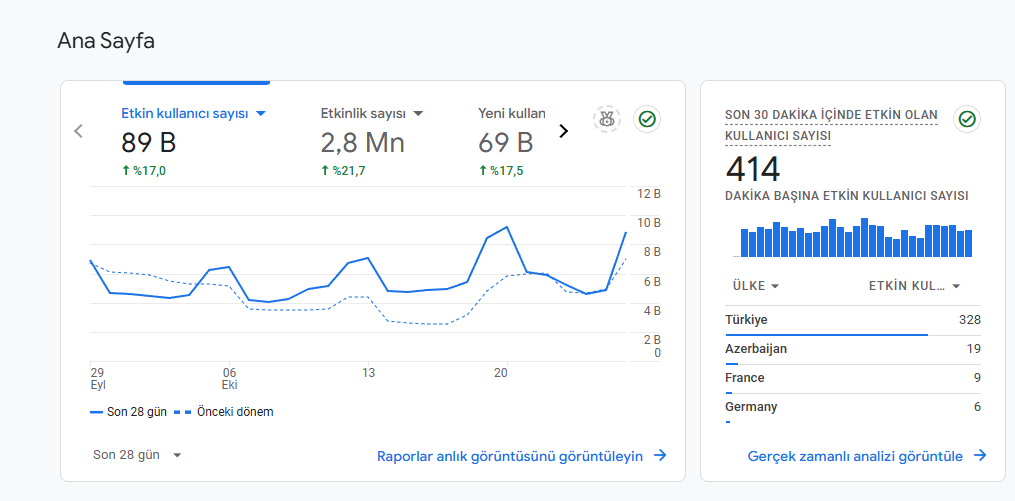Toggle the Son 28 gün legend series
Screen dimensions: 1015x501
[x=128, y=412]
